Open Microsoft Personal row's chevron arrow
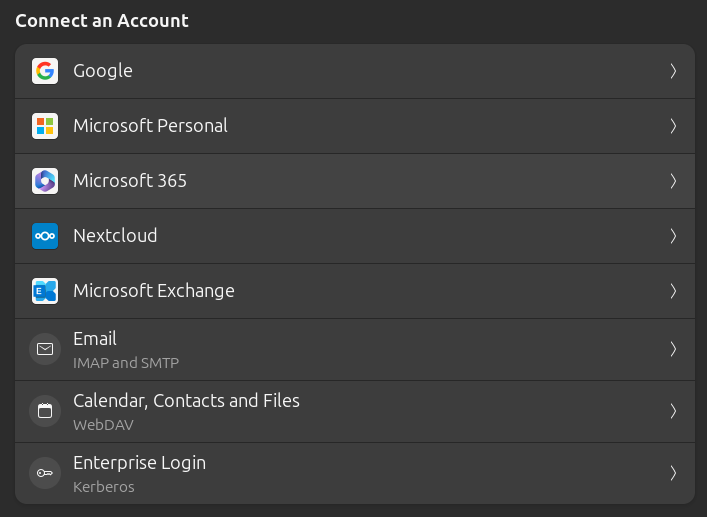The image size is (707, 517). (673, 126)
